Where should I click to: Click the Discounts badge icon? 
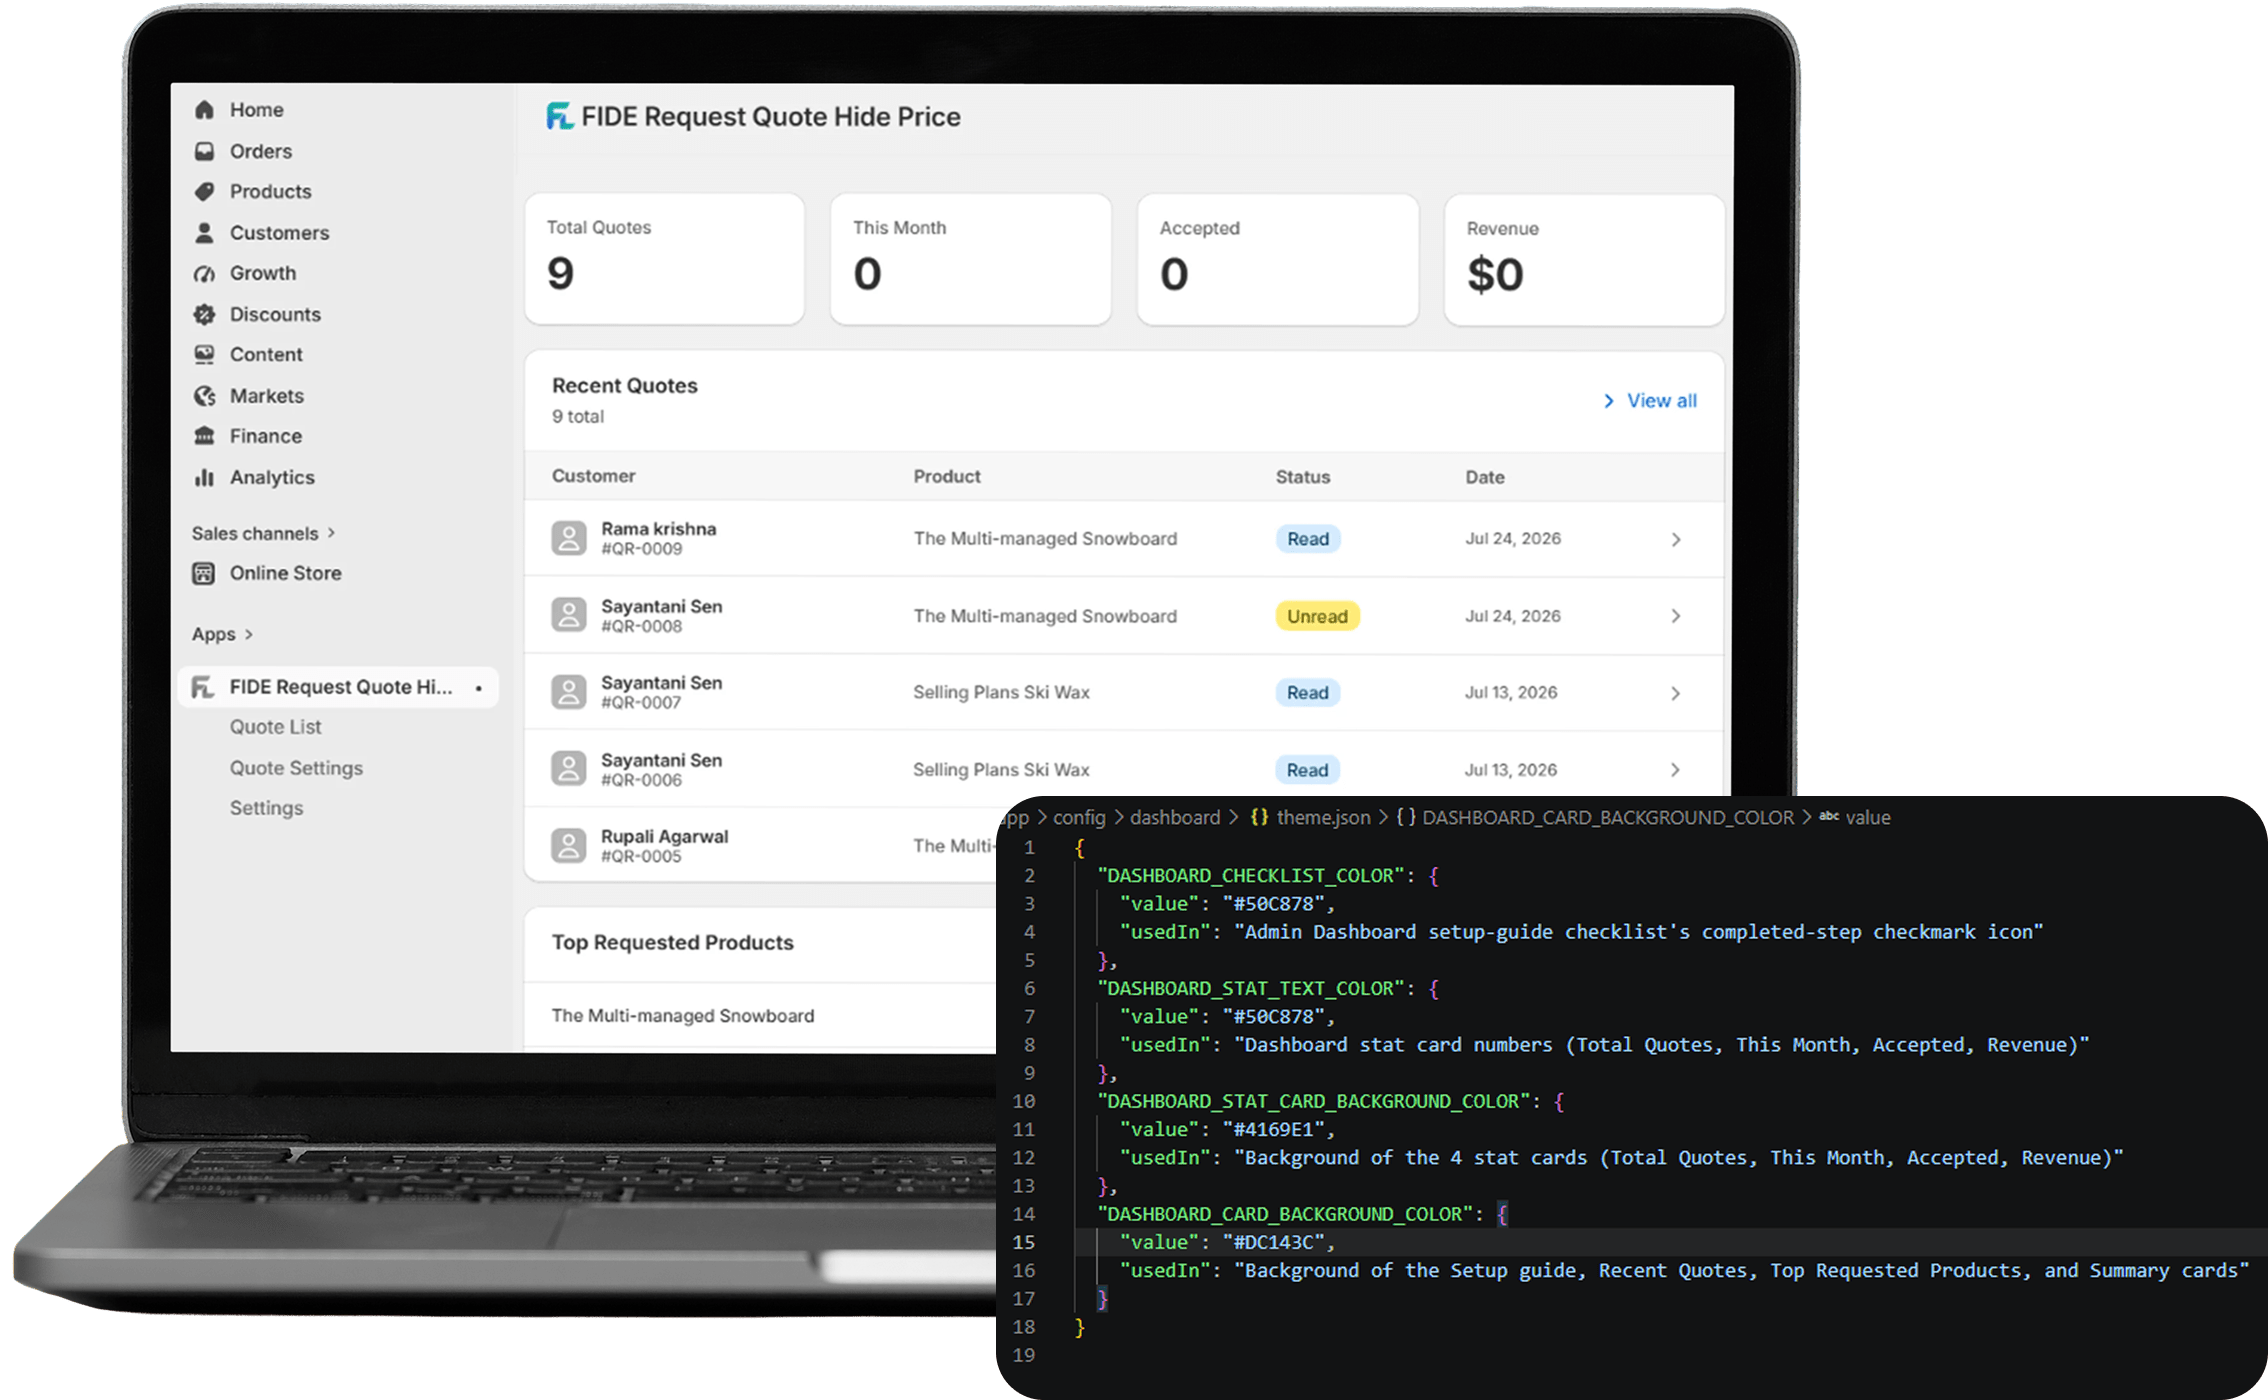(204, 314)
